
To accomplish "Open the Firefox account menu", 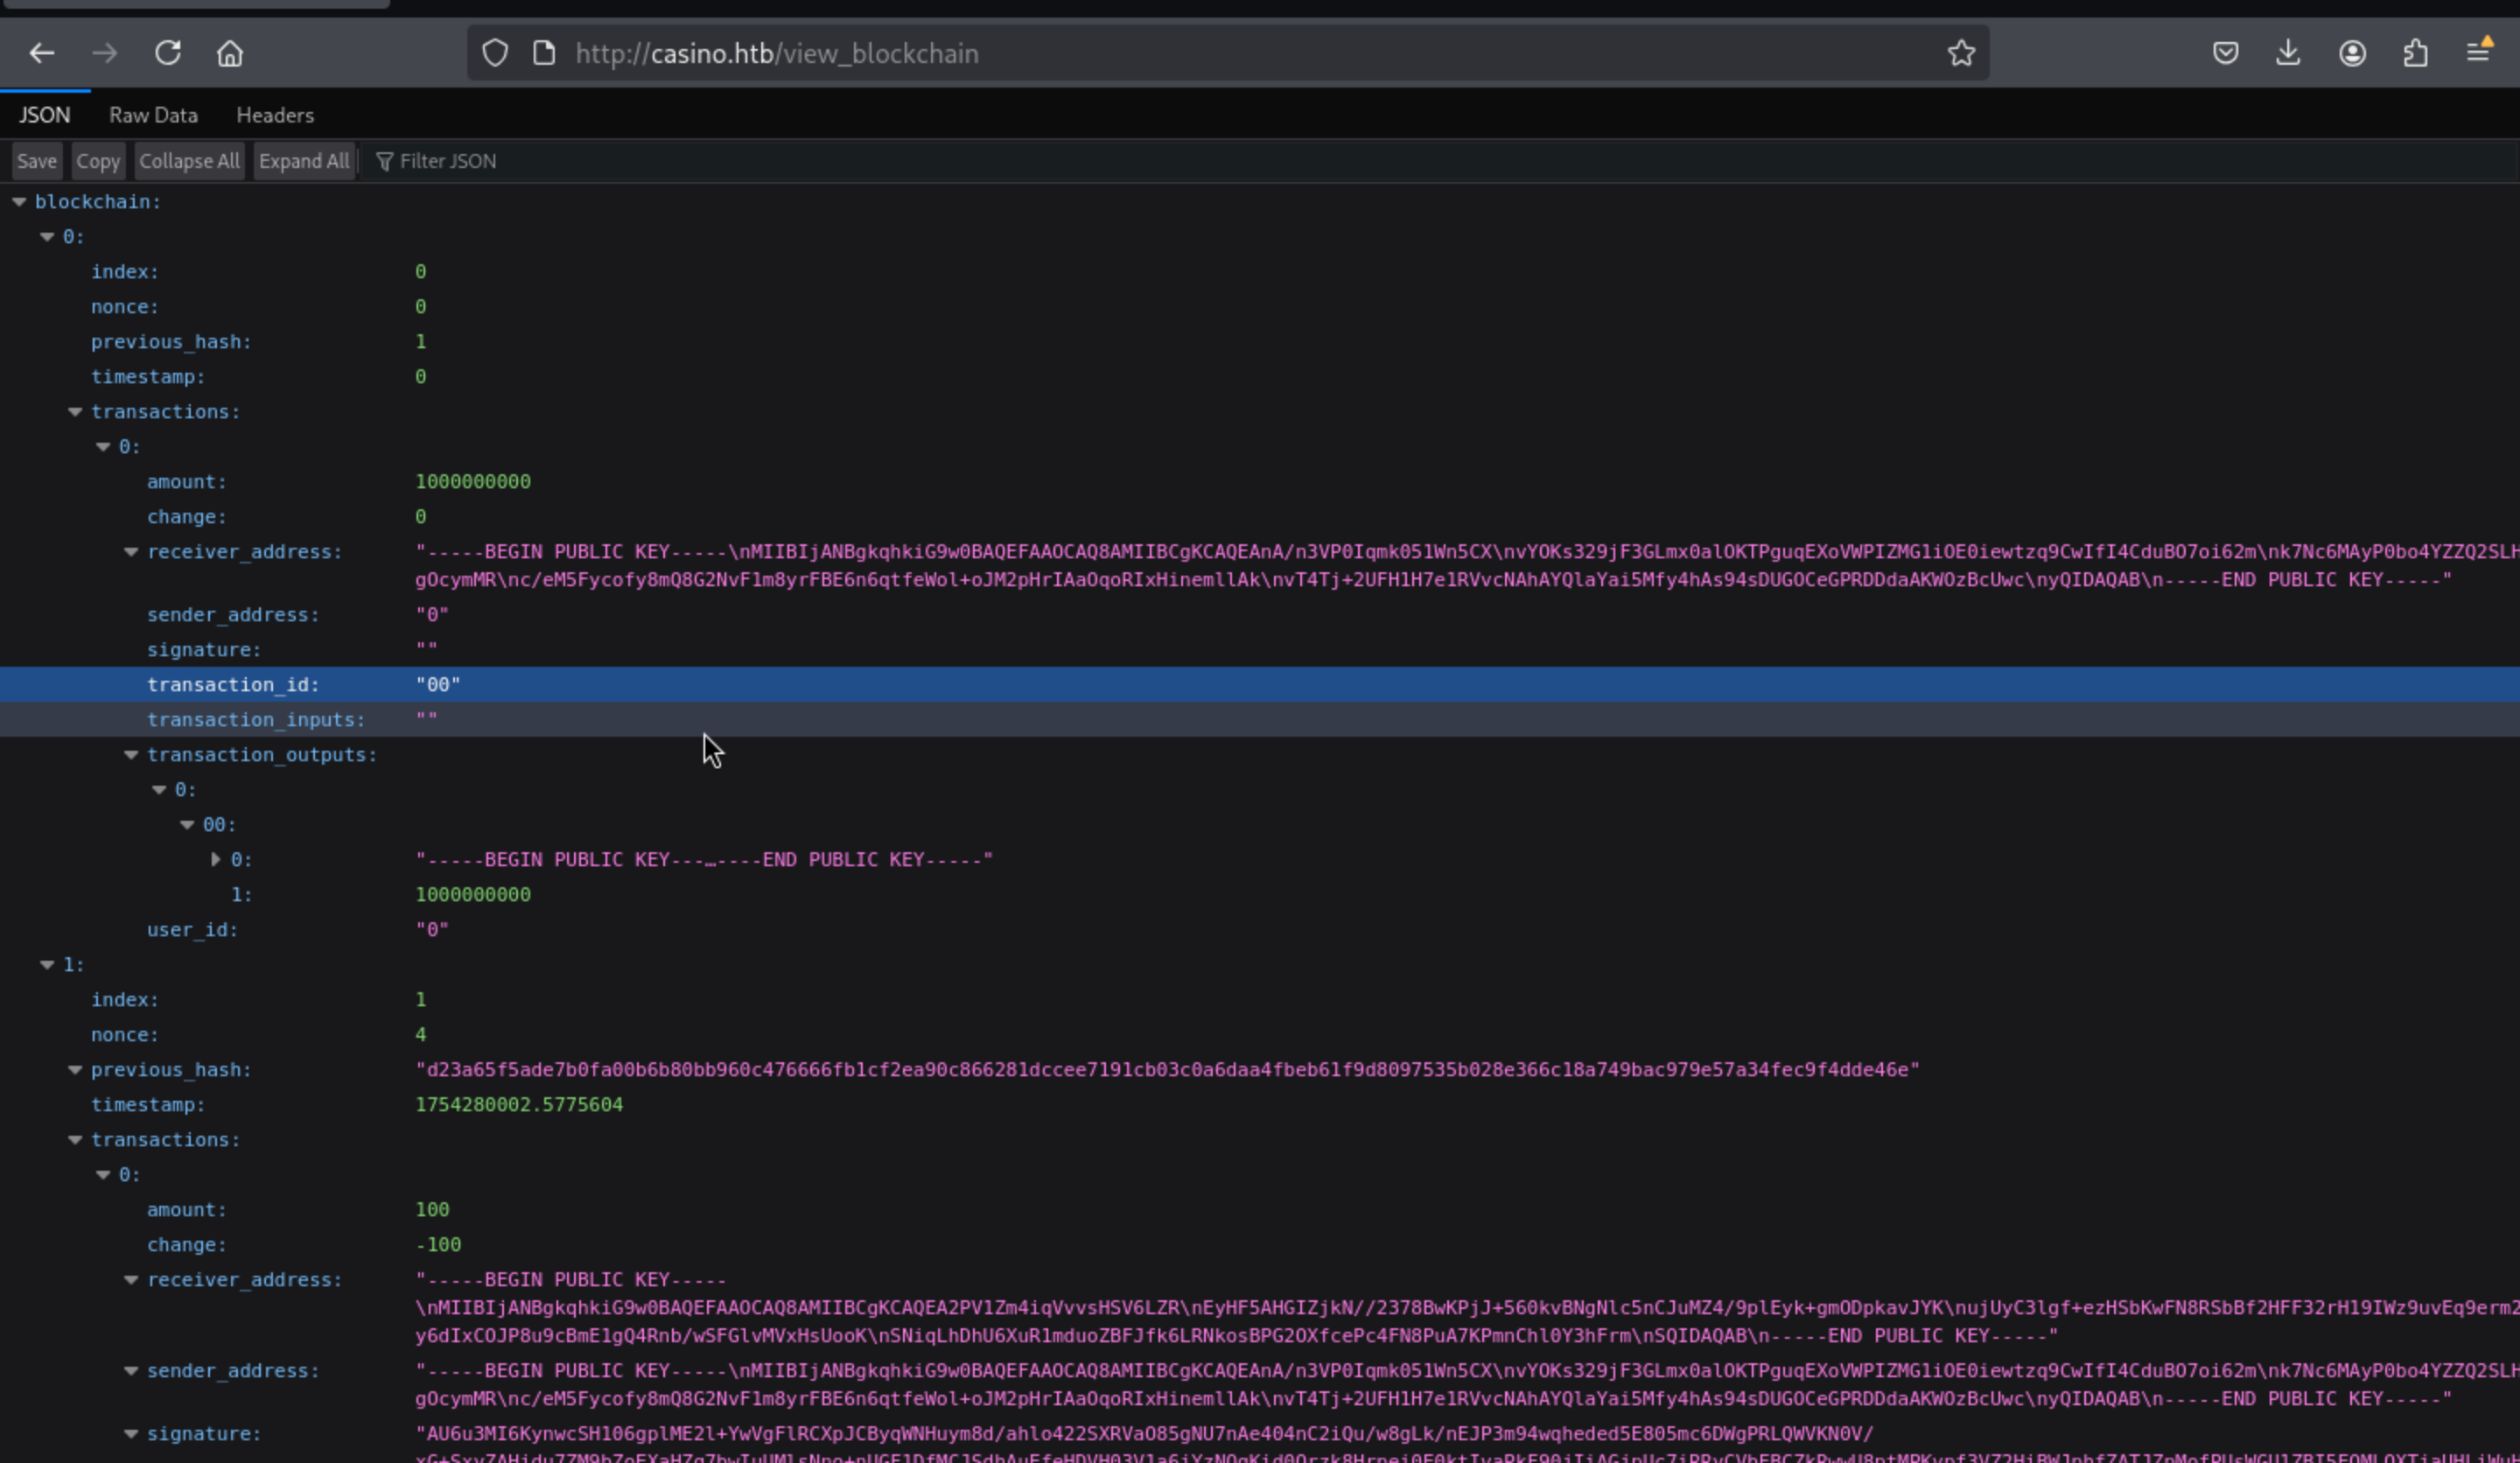I will pyautogui.click(x=2352, y=53).
